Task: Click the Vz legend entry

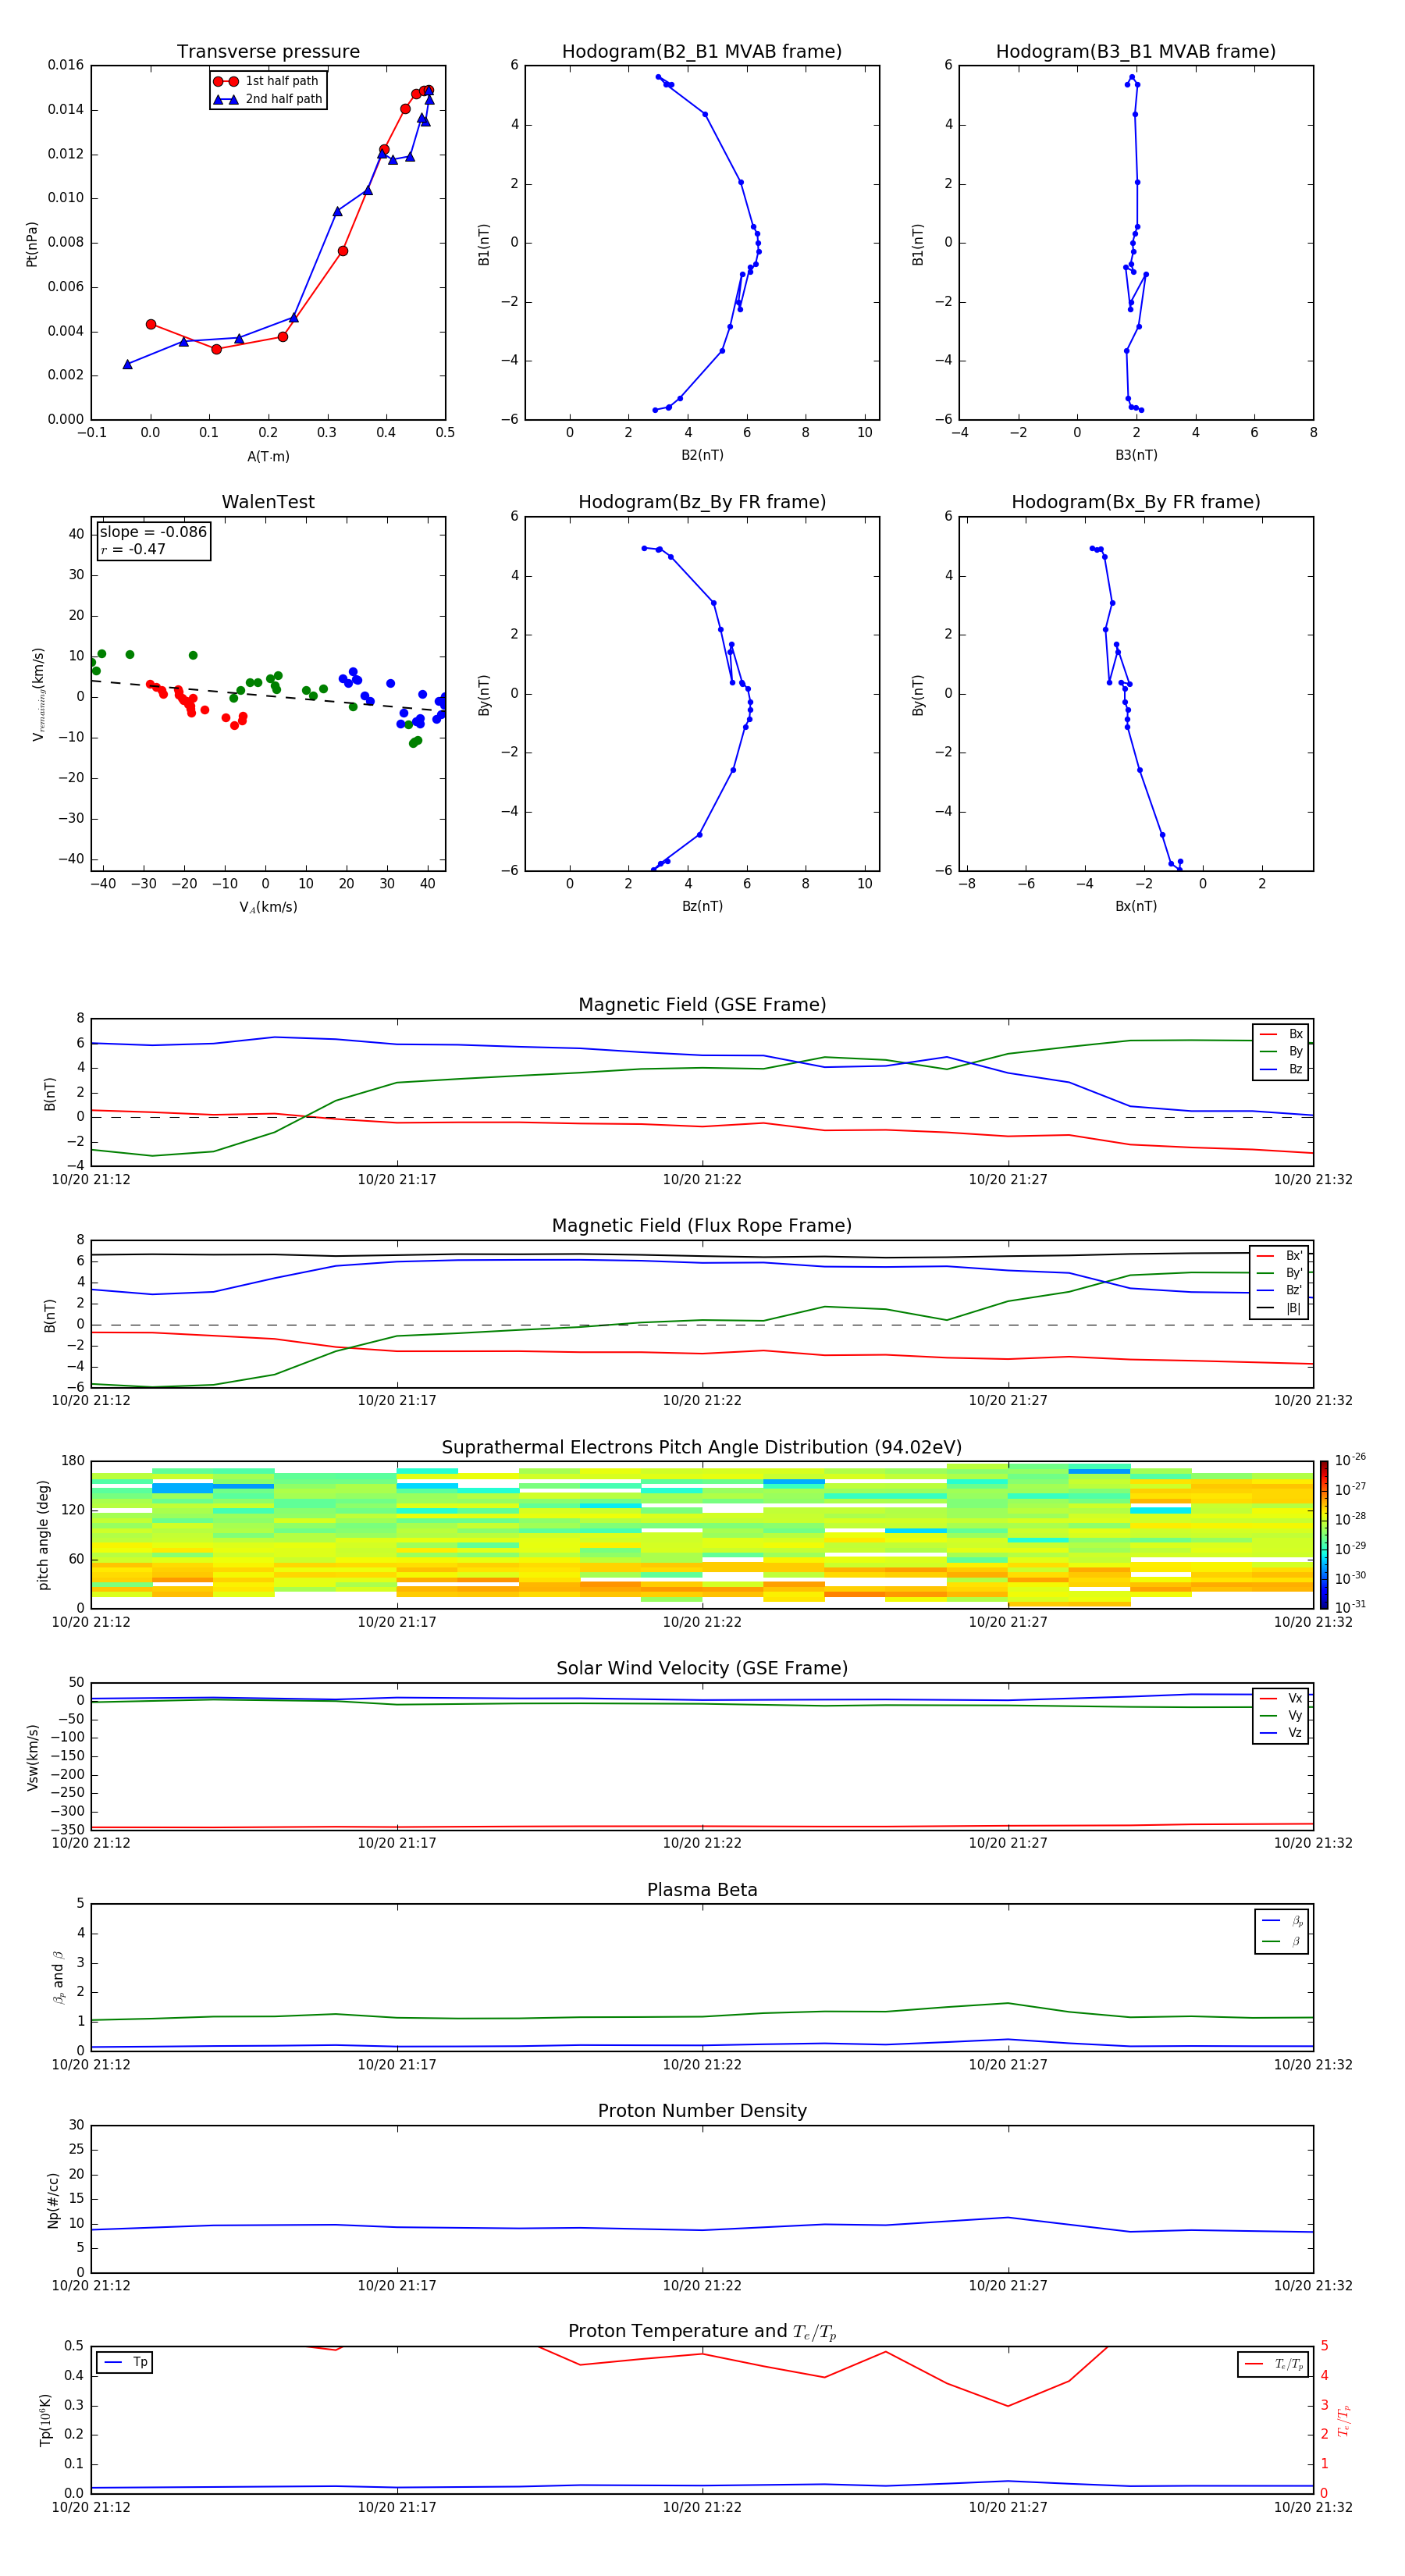Action: pyautogui.click(x=1281, y=1733)
